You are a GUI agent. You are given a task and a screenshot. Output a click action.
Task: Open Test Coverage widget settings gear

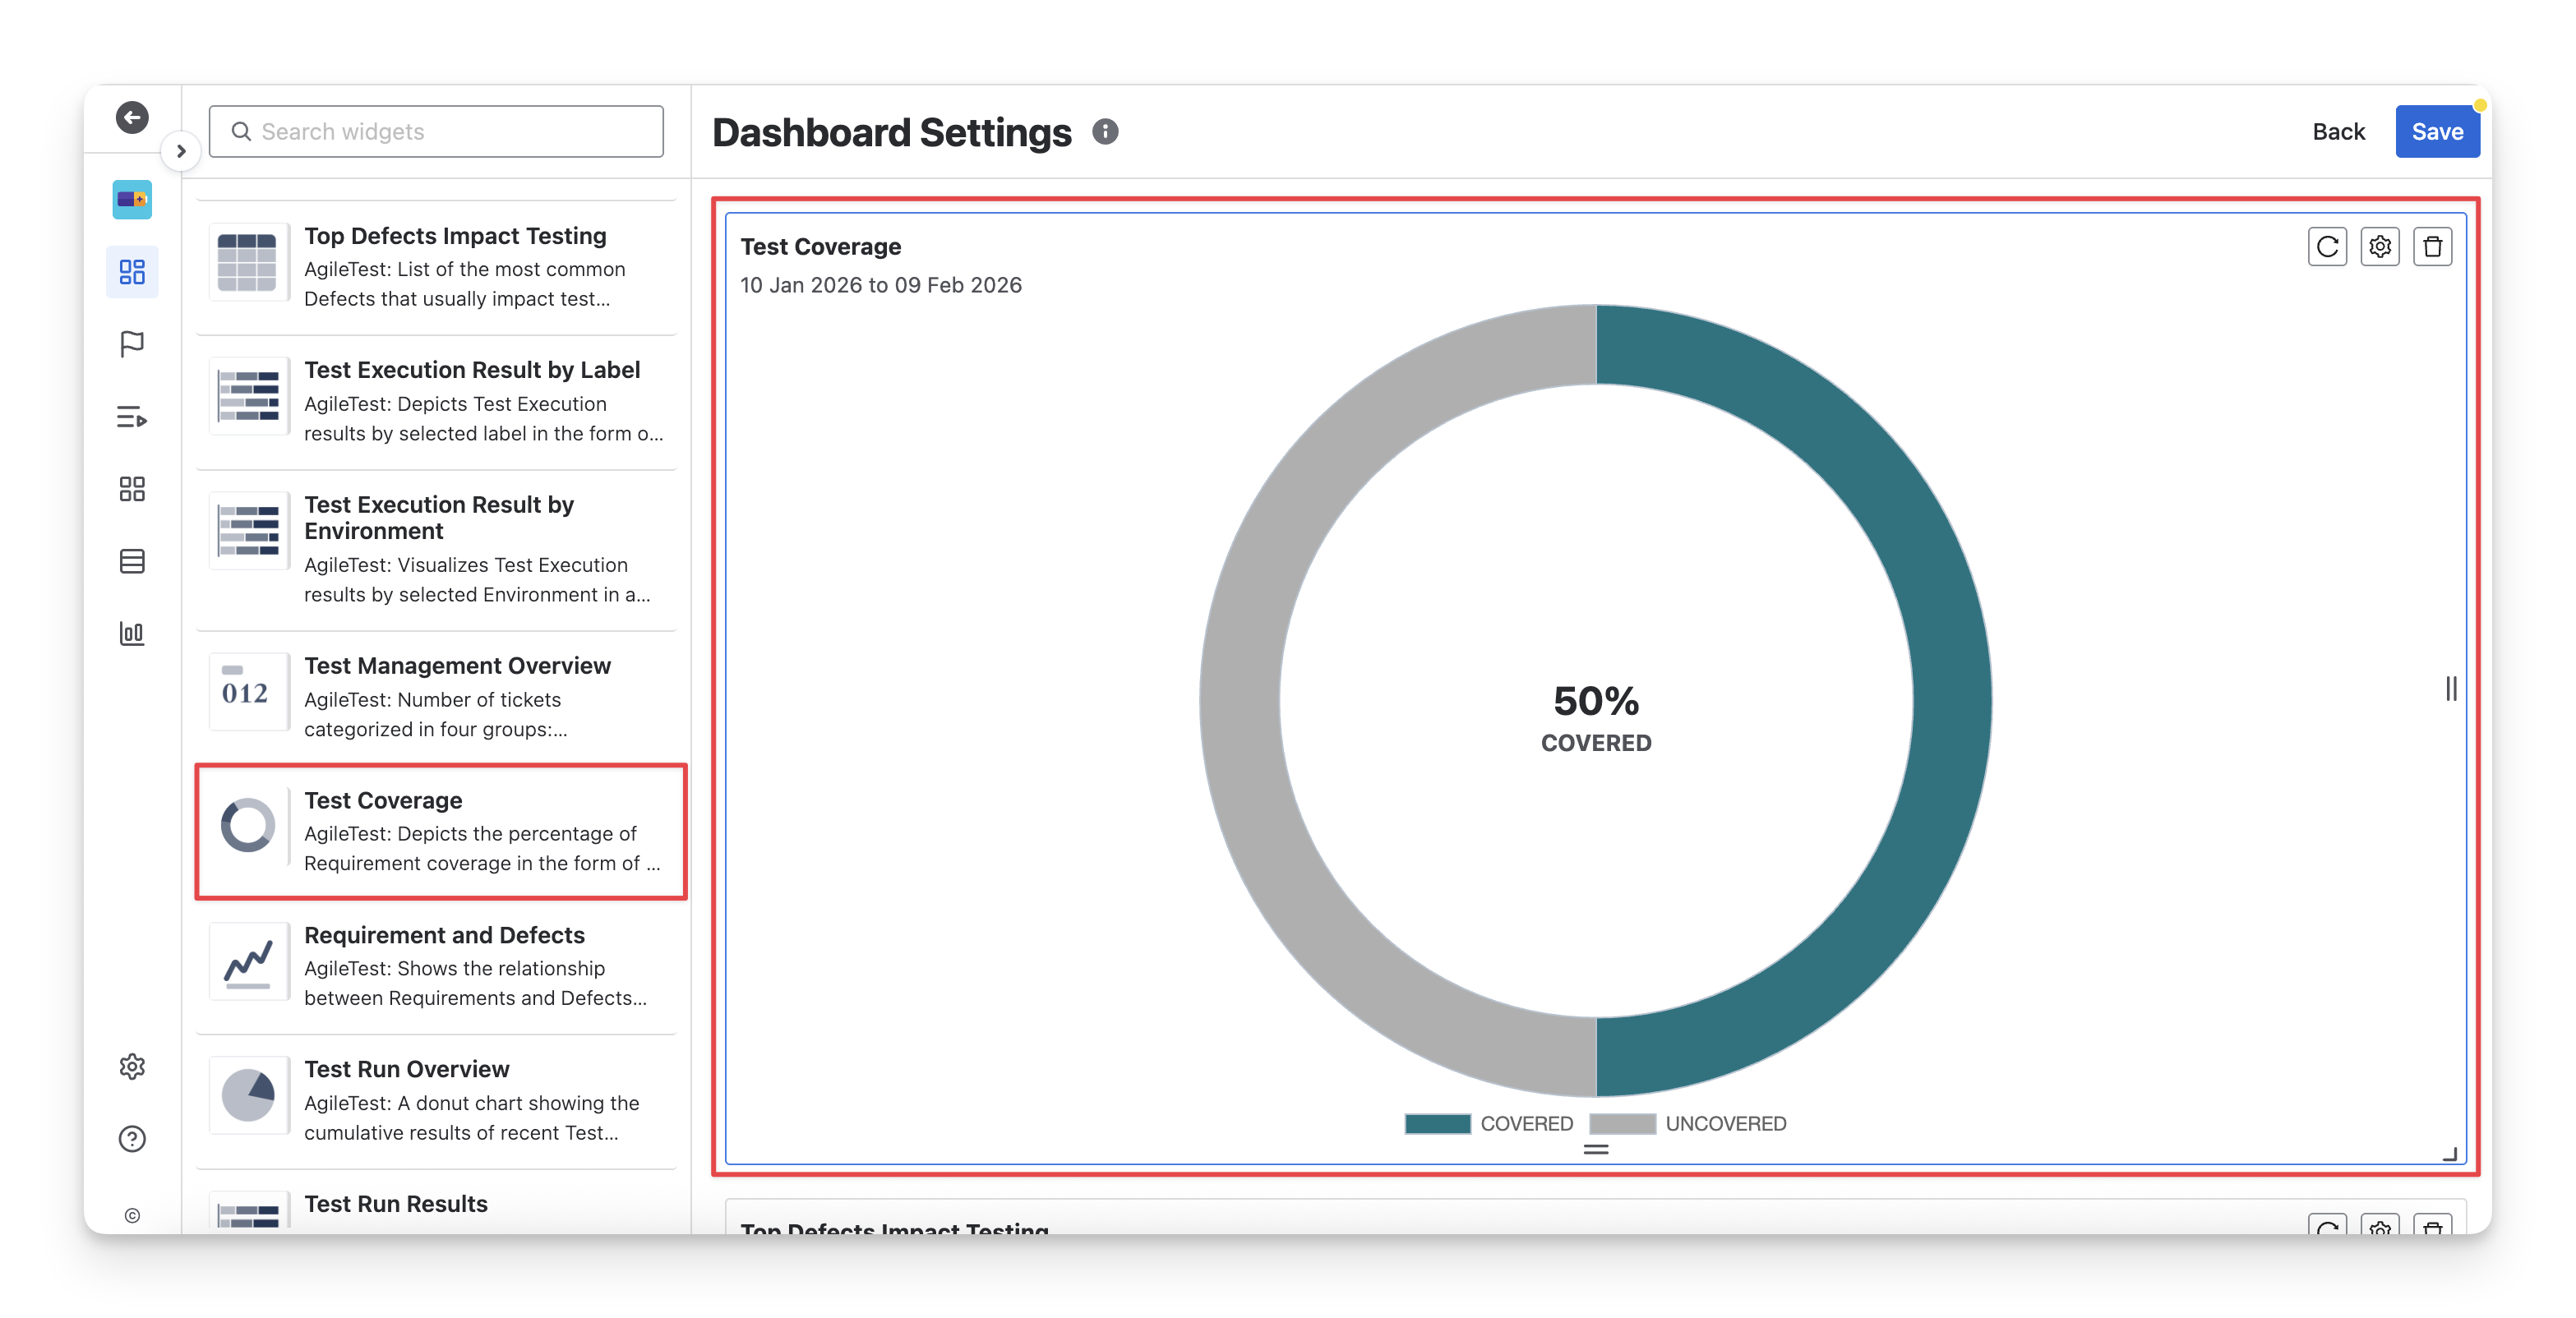[x=2380, y=247]
